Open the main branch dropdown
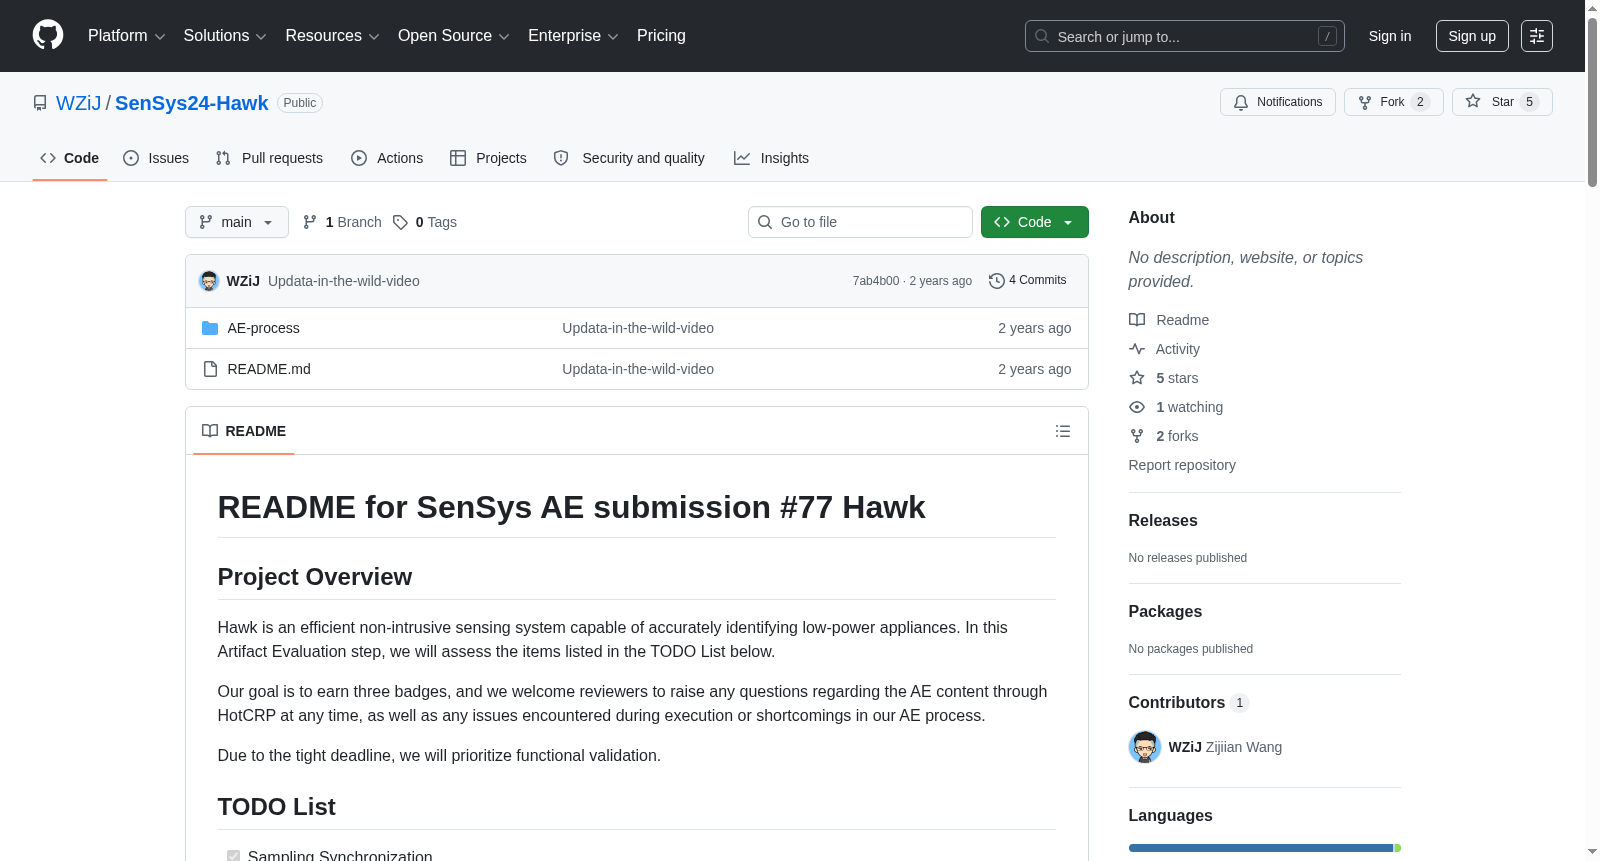This screenshot has width=1600, height=861. click(237, 222)
